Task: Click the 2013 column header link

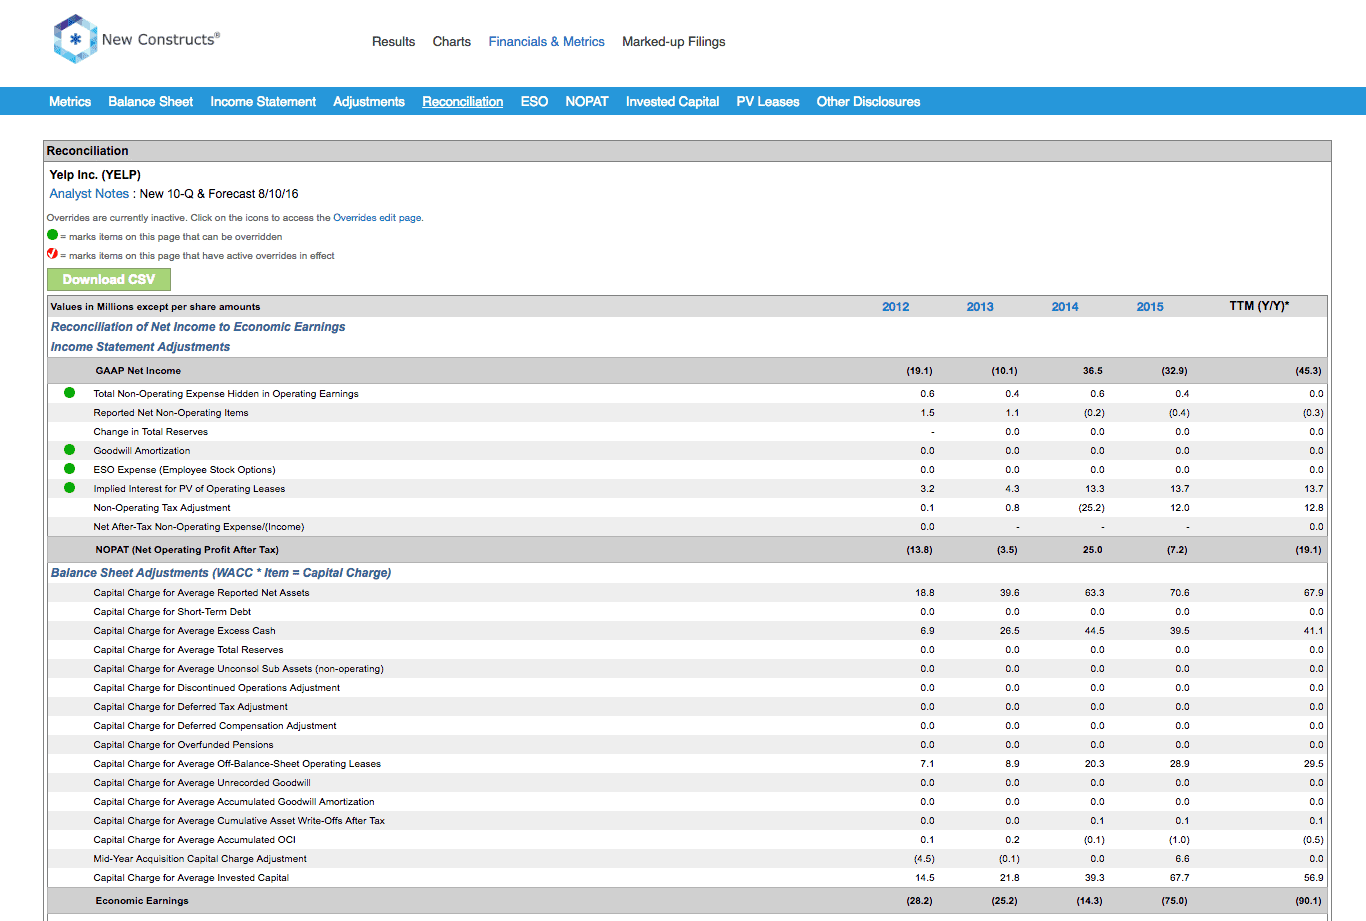Action: [x=980, y=307]
